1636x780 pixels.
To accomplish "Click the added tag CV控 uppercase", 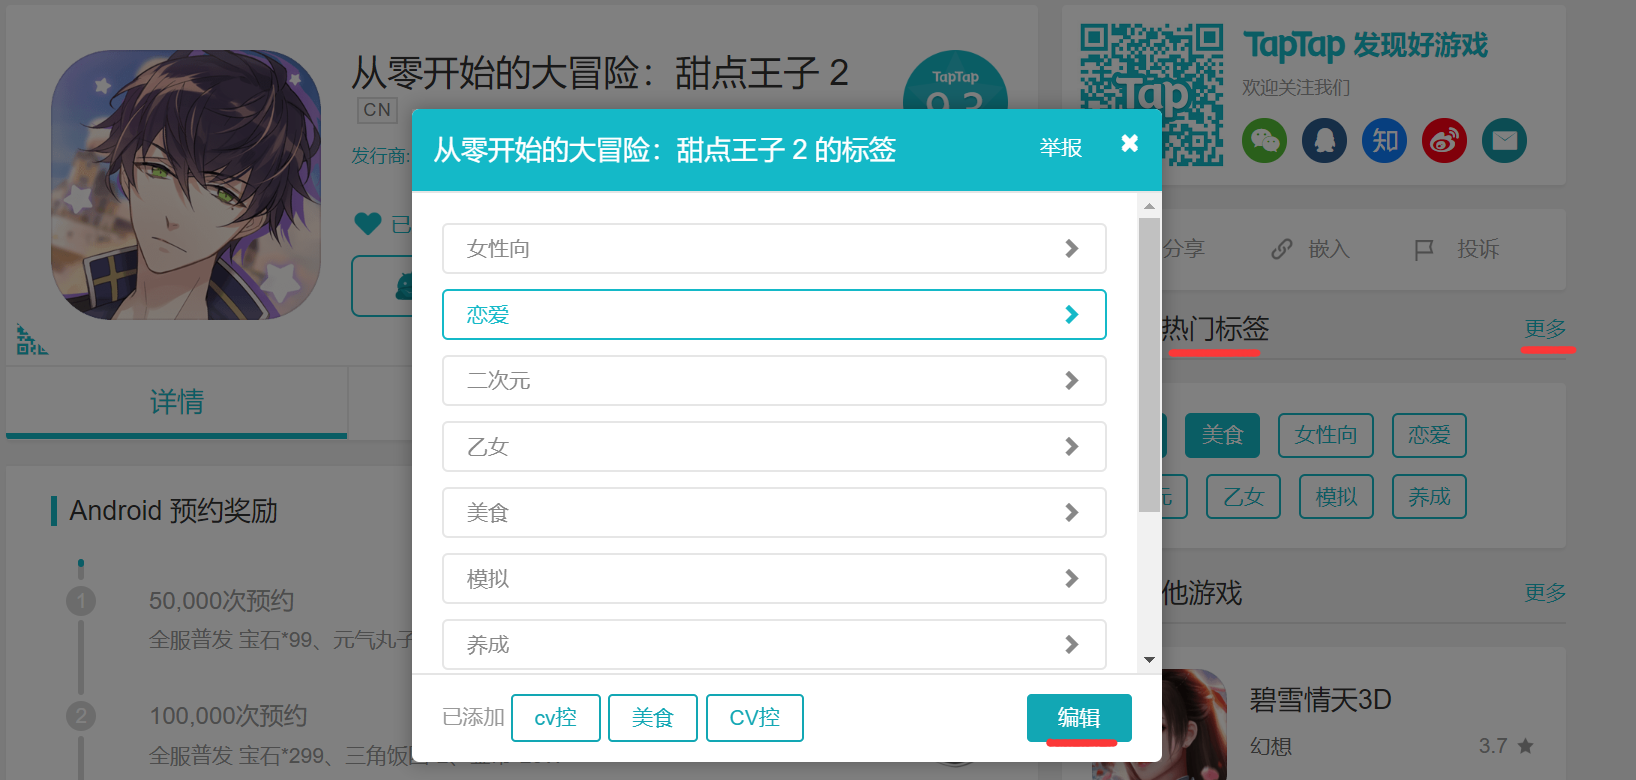I will pyautogui.click(x=755, y=718).
